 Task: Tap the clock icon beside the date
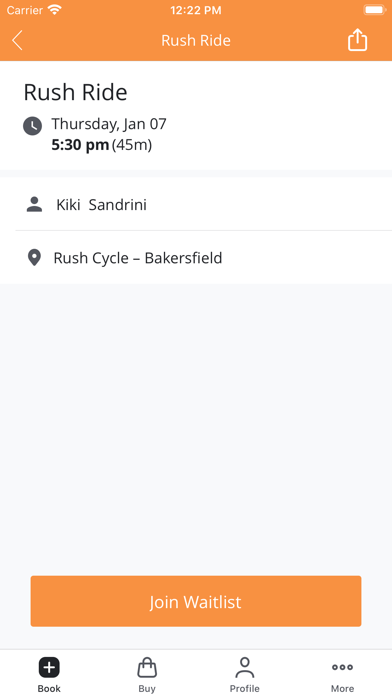click(32, 126)
